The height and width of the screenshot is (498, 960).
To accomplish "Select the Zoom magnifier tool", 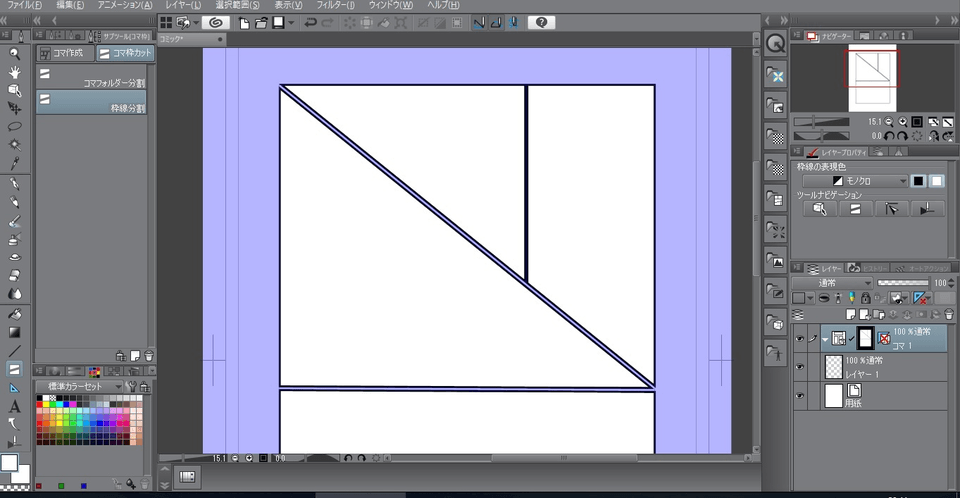I will [x=15, y=54].
